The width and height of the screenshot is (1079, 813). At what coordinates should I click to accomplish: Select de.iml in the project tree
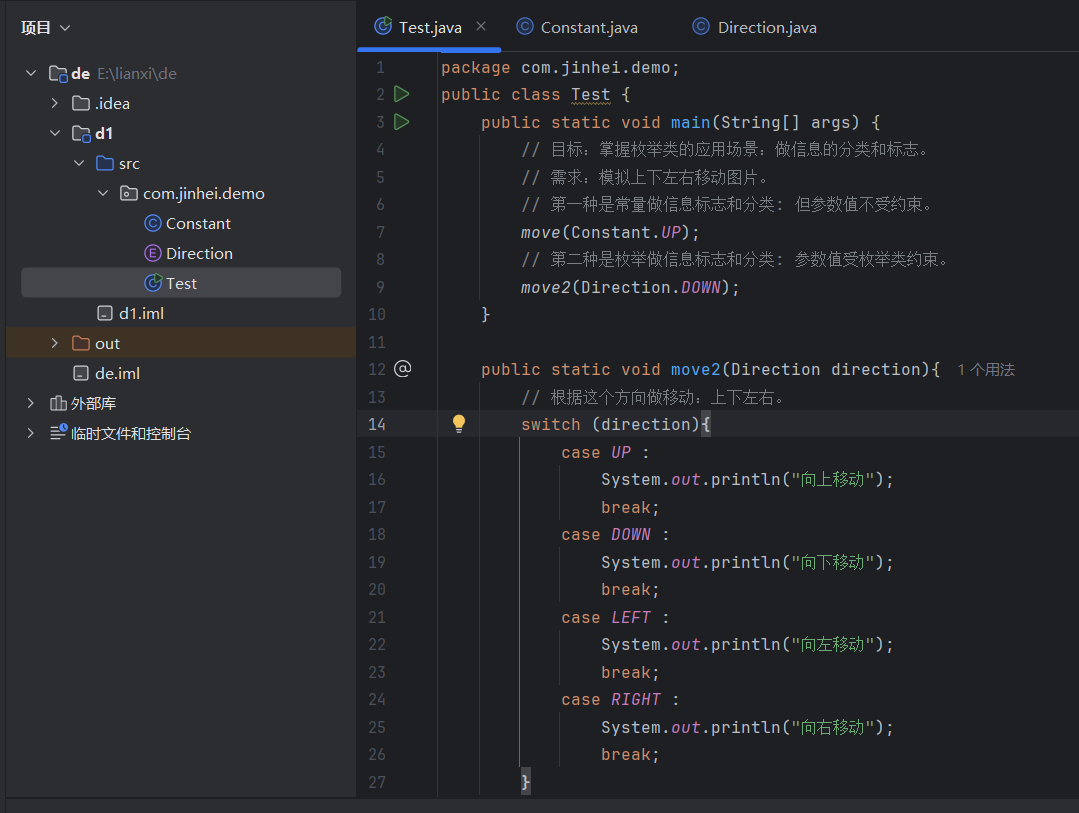coord(117,373)
